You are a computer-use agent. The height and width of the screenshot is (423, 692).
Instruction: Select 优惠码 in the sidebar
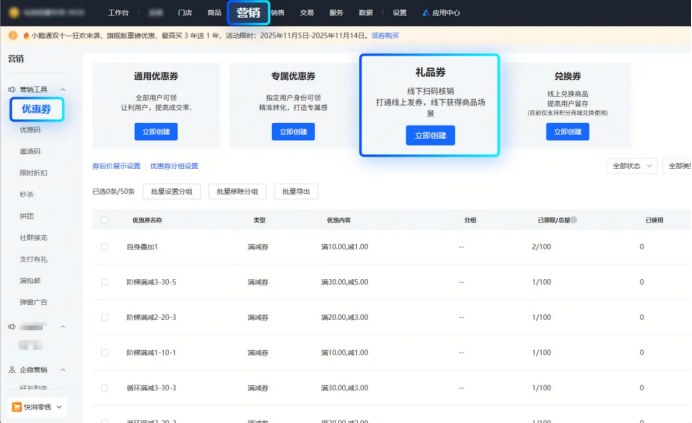(x=30, y=129)
